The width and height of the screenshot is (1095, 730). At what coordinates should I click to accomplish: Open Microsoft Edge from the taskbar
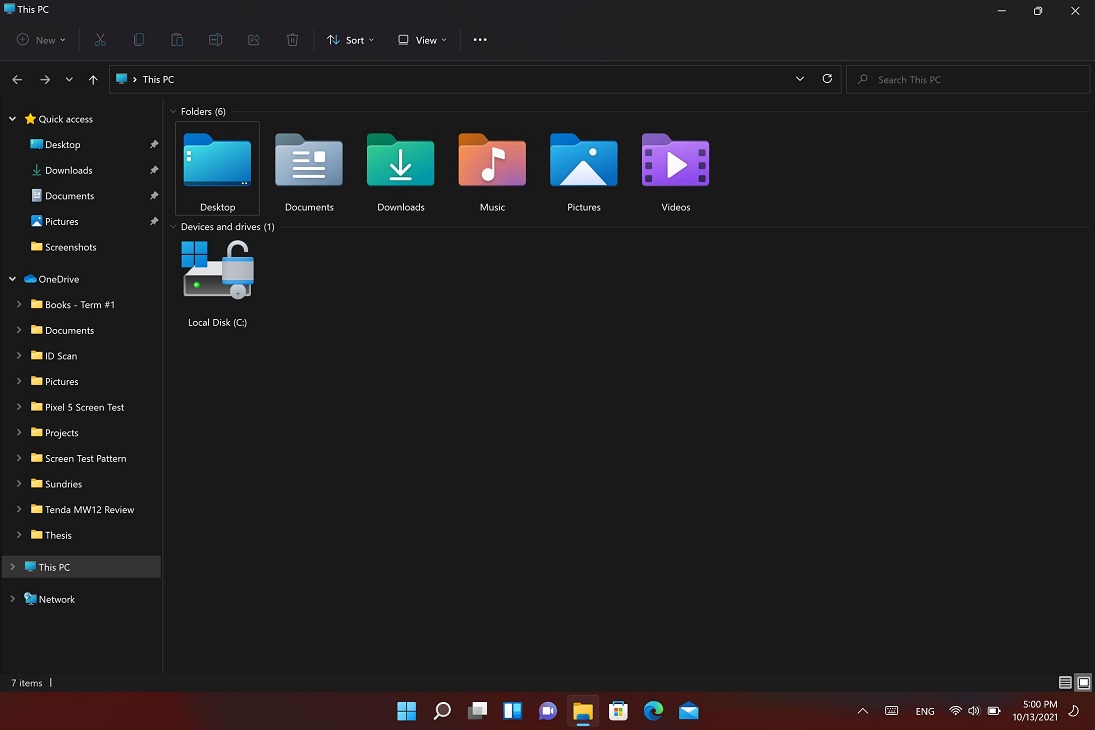653,711
